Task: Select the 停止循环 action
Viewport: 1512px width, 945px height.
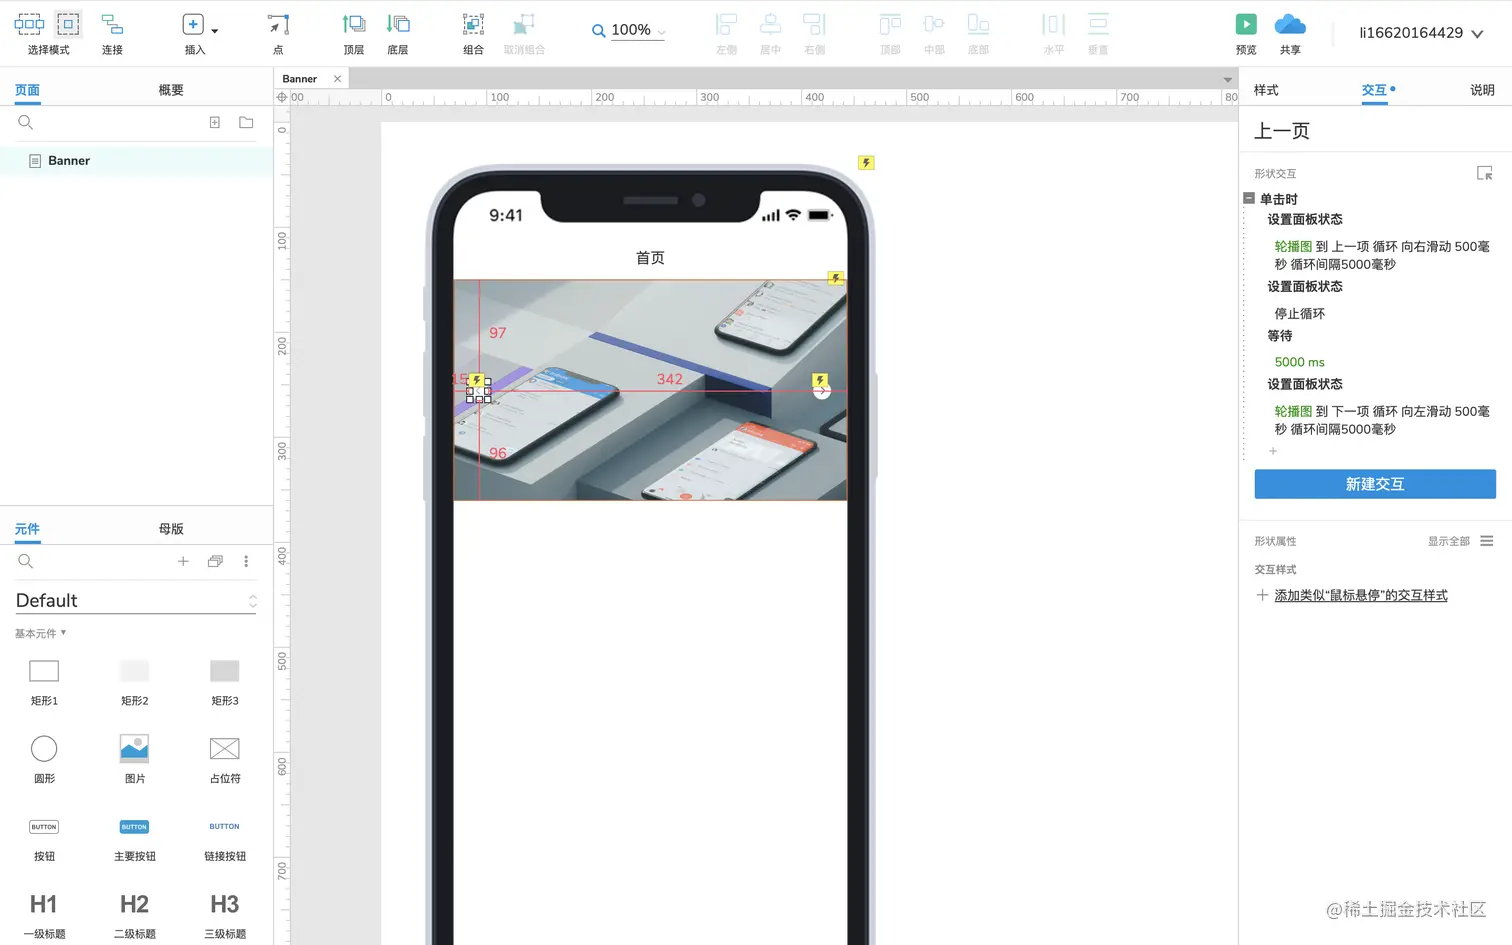Action: (1299, 314)
